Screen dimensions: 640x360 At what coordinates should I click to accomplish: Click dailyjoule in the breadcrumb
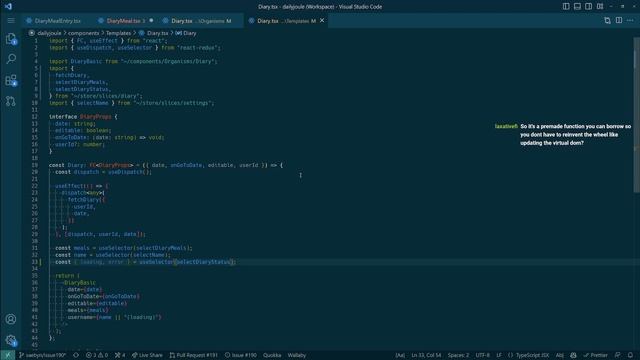coord(49,33)
